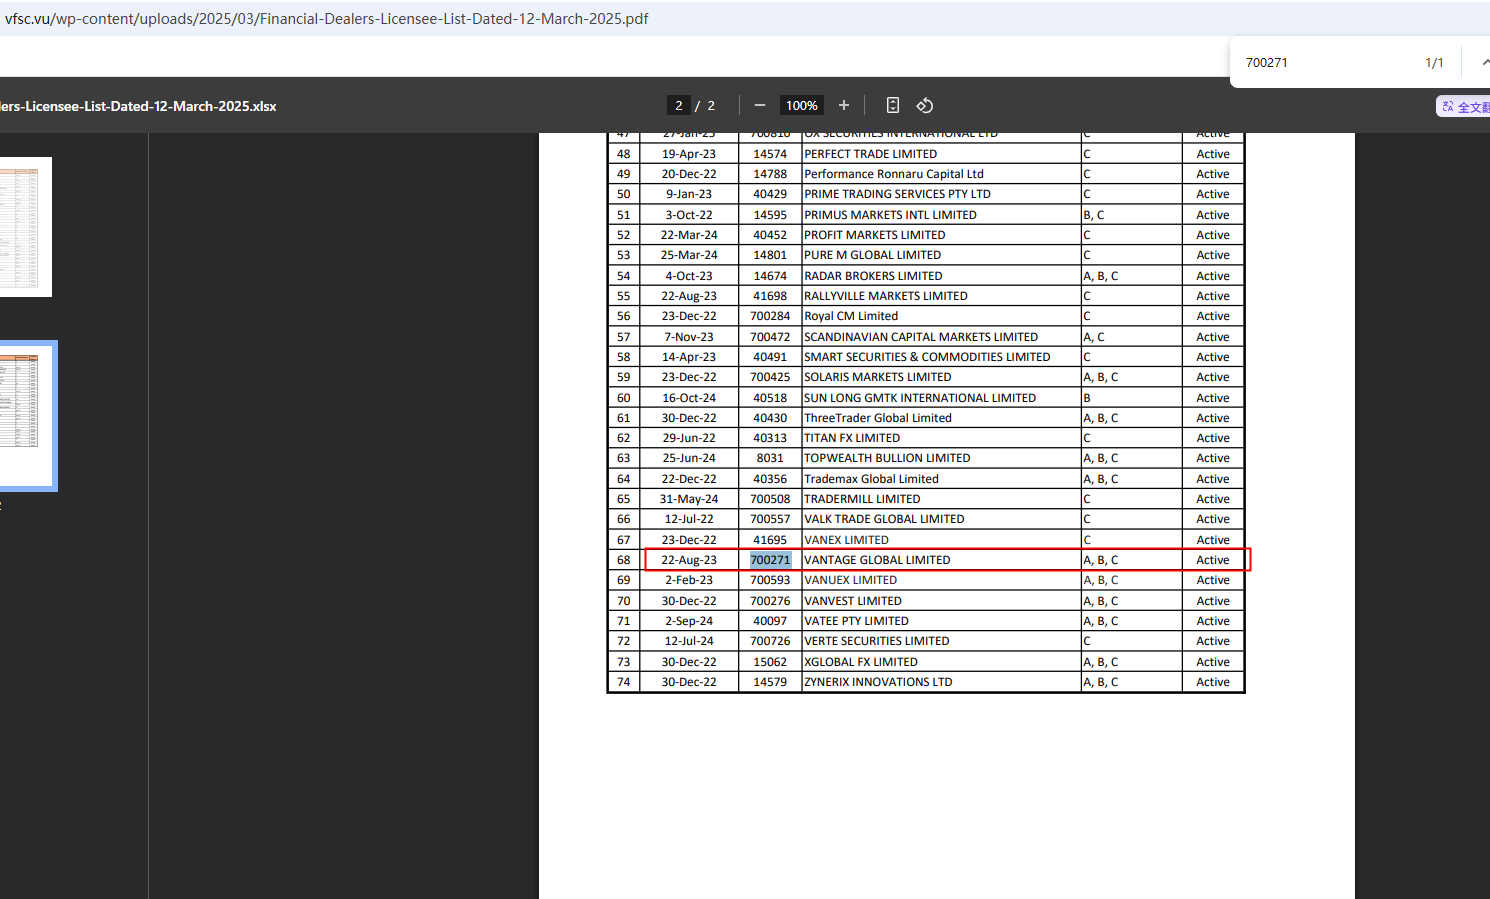Click the 22-Aug-23 date in row 68
This screenshot has height=899, width=1490.
pyautogui.click(x=689, y=560)
